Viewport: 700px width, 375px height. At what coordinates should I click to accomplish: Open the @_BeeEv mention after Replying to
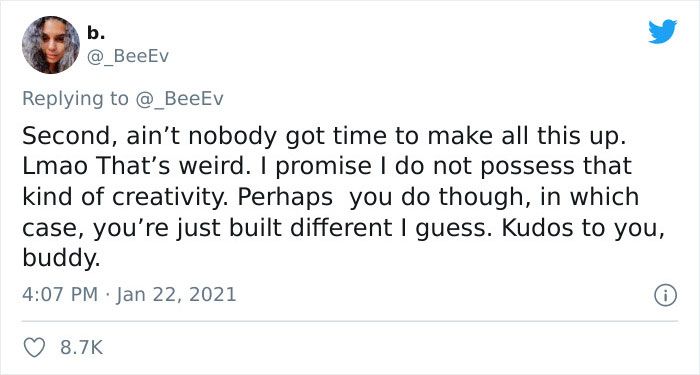click(179, 99)
